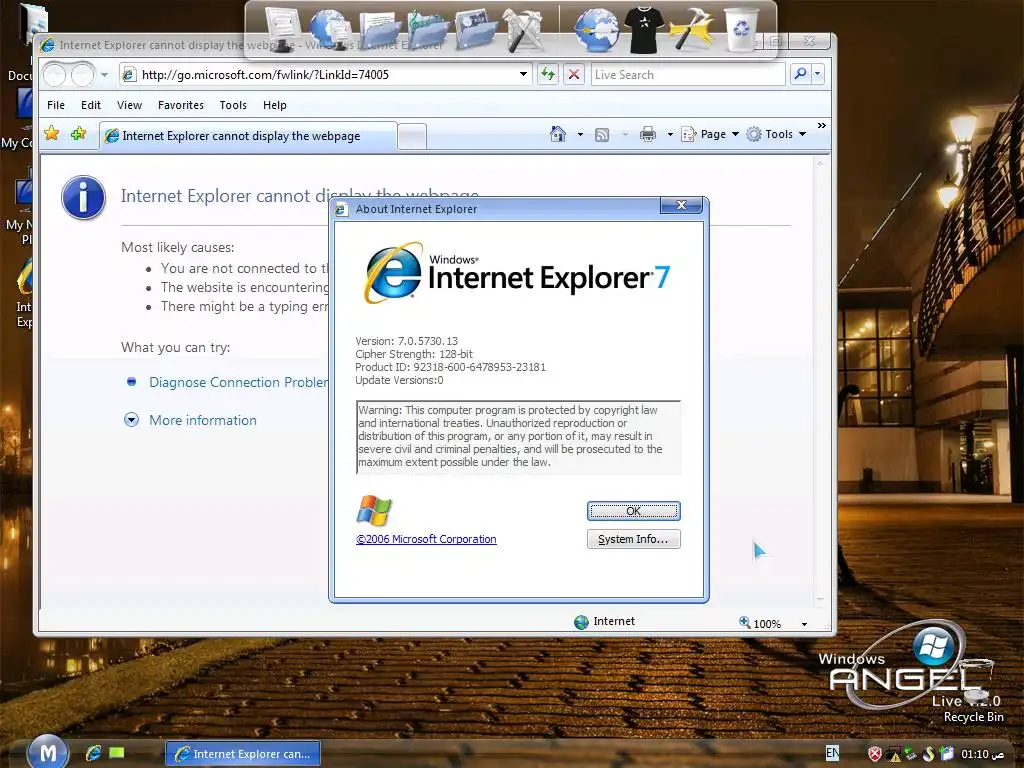Click the 100% zoom level in status bar

767,624
